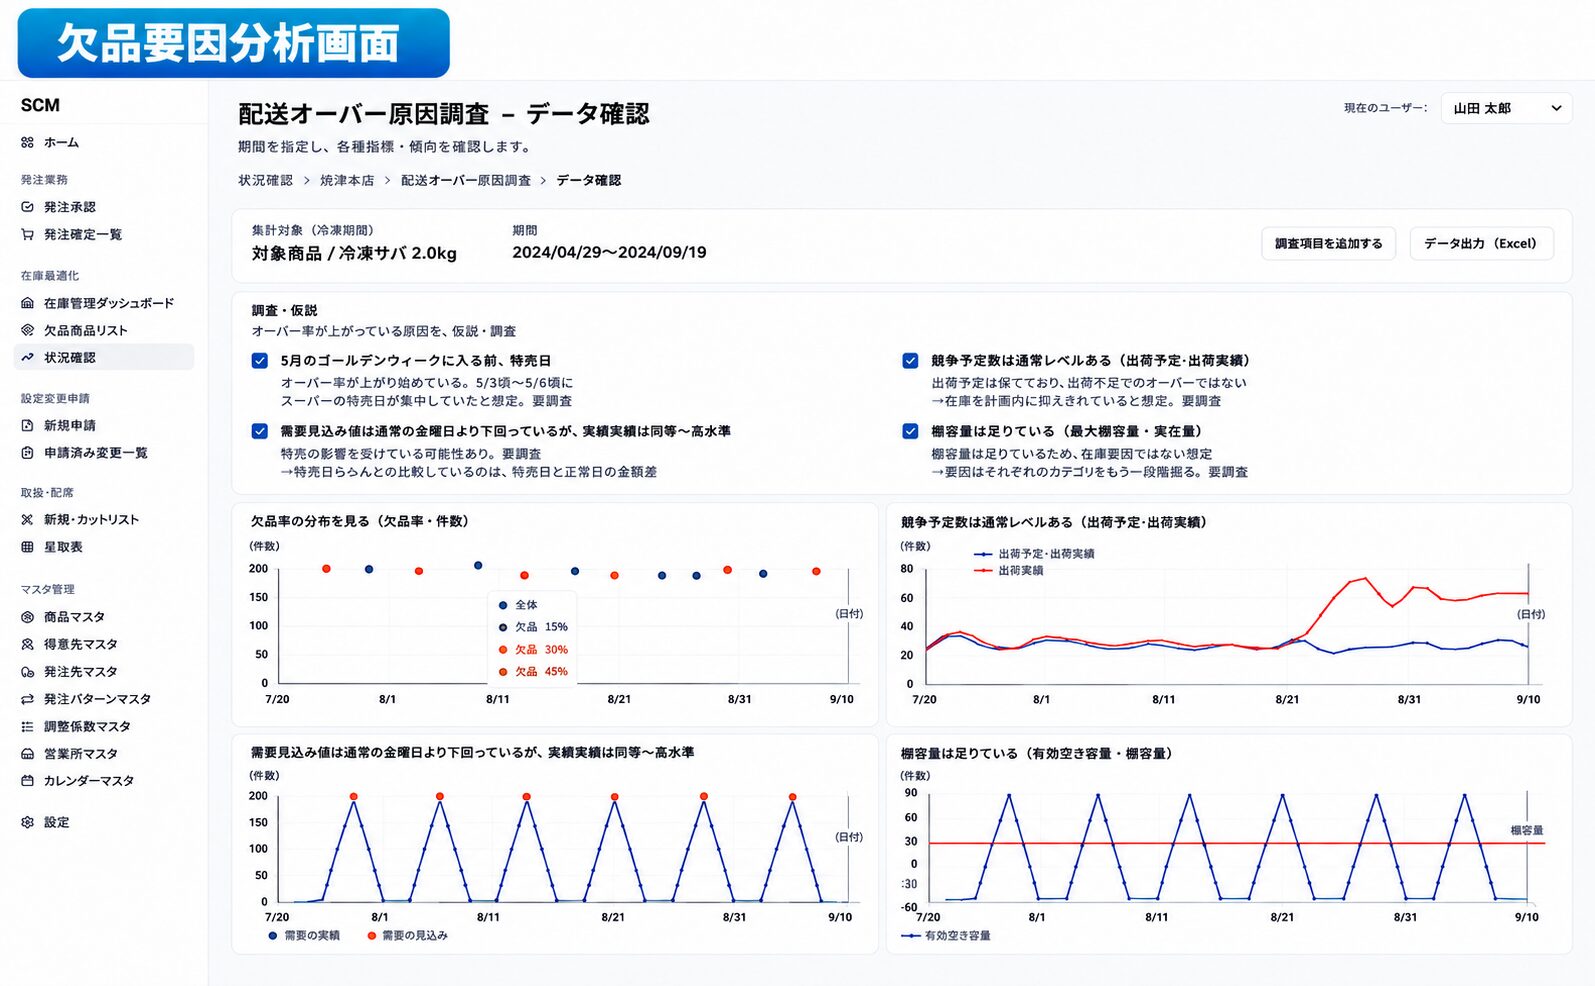Click the 新規申請 icon
The height and width of the screenshot is (986, 1595).
(28, 425)
